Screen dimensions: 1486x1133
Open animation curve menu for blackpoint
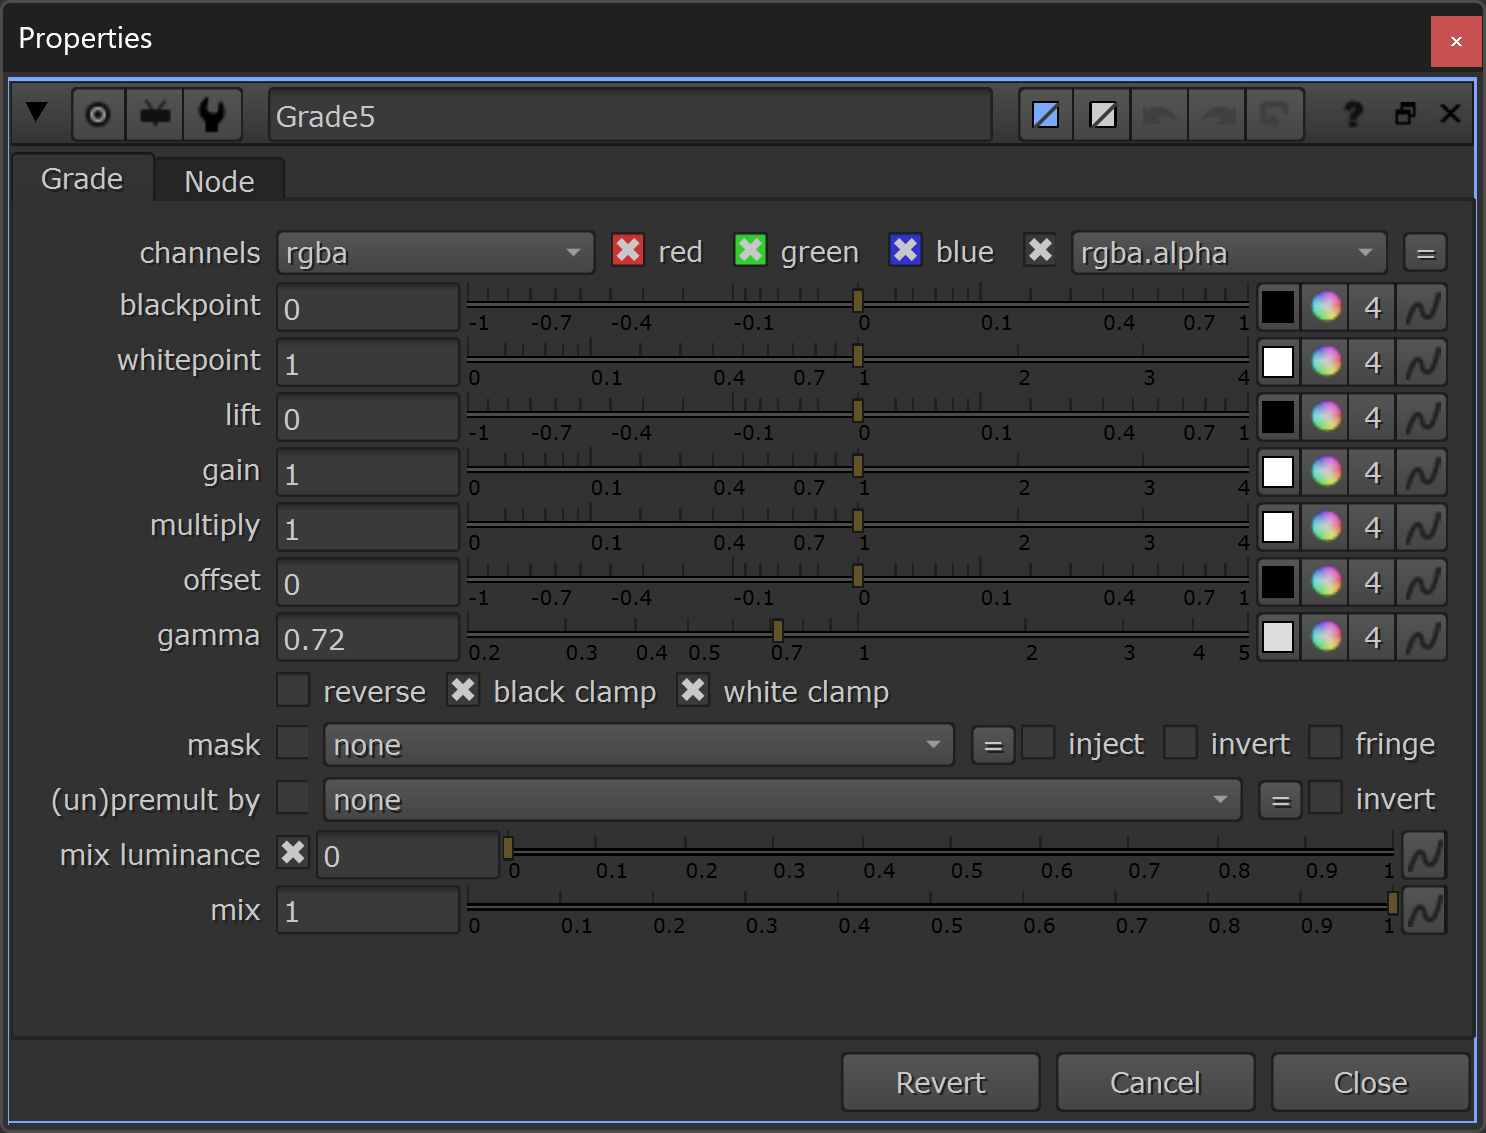1422,307
